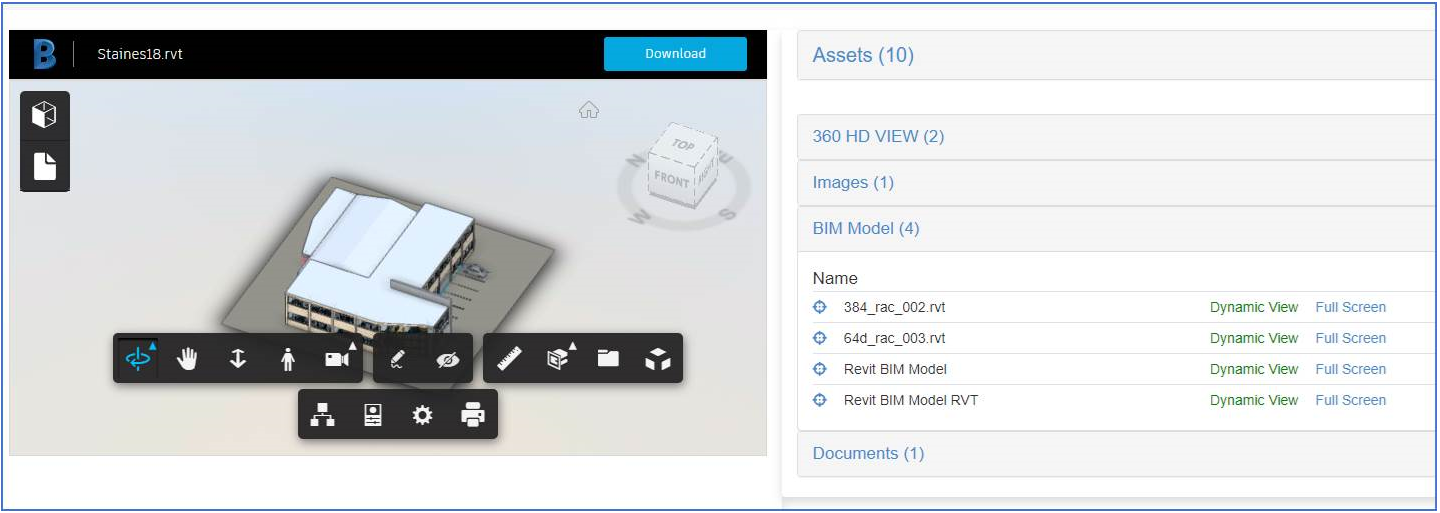Screen dimensions: 1440x513
Task: Select the Orbit tool in viewer toolbar
Action: 138,359
